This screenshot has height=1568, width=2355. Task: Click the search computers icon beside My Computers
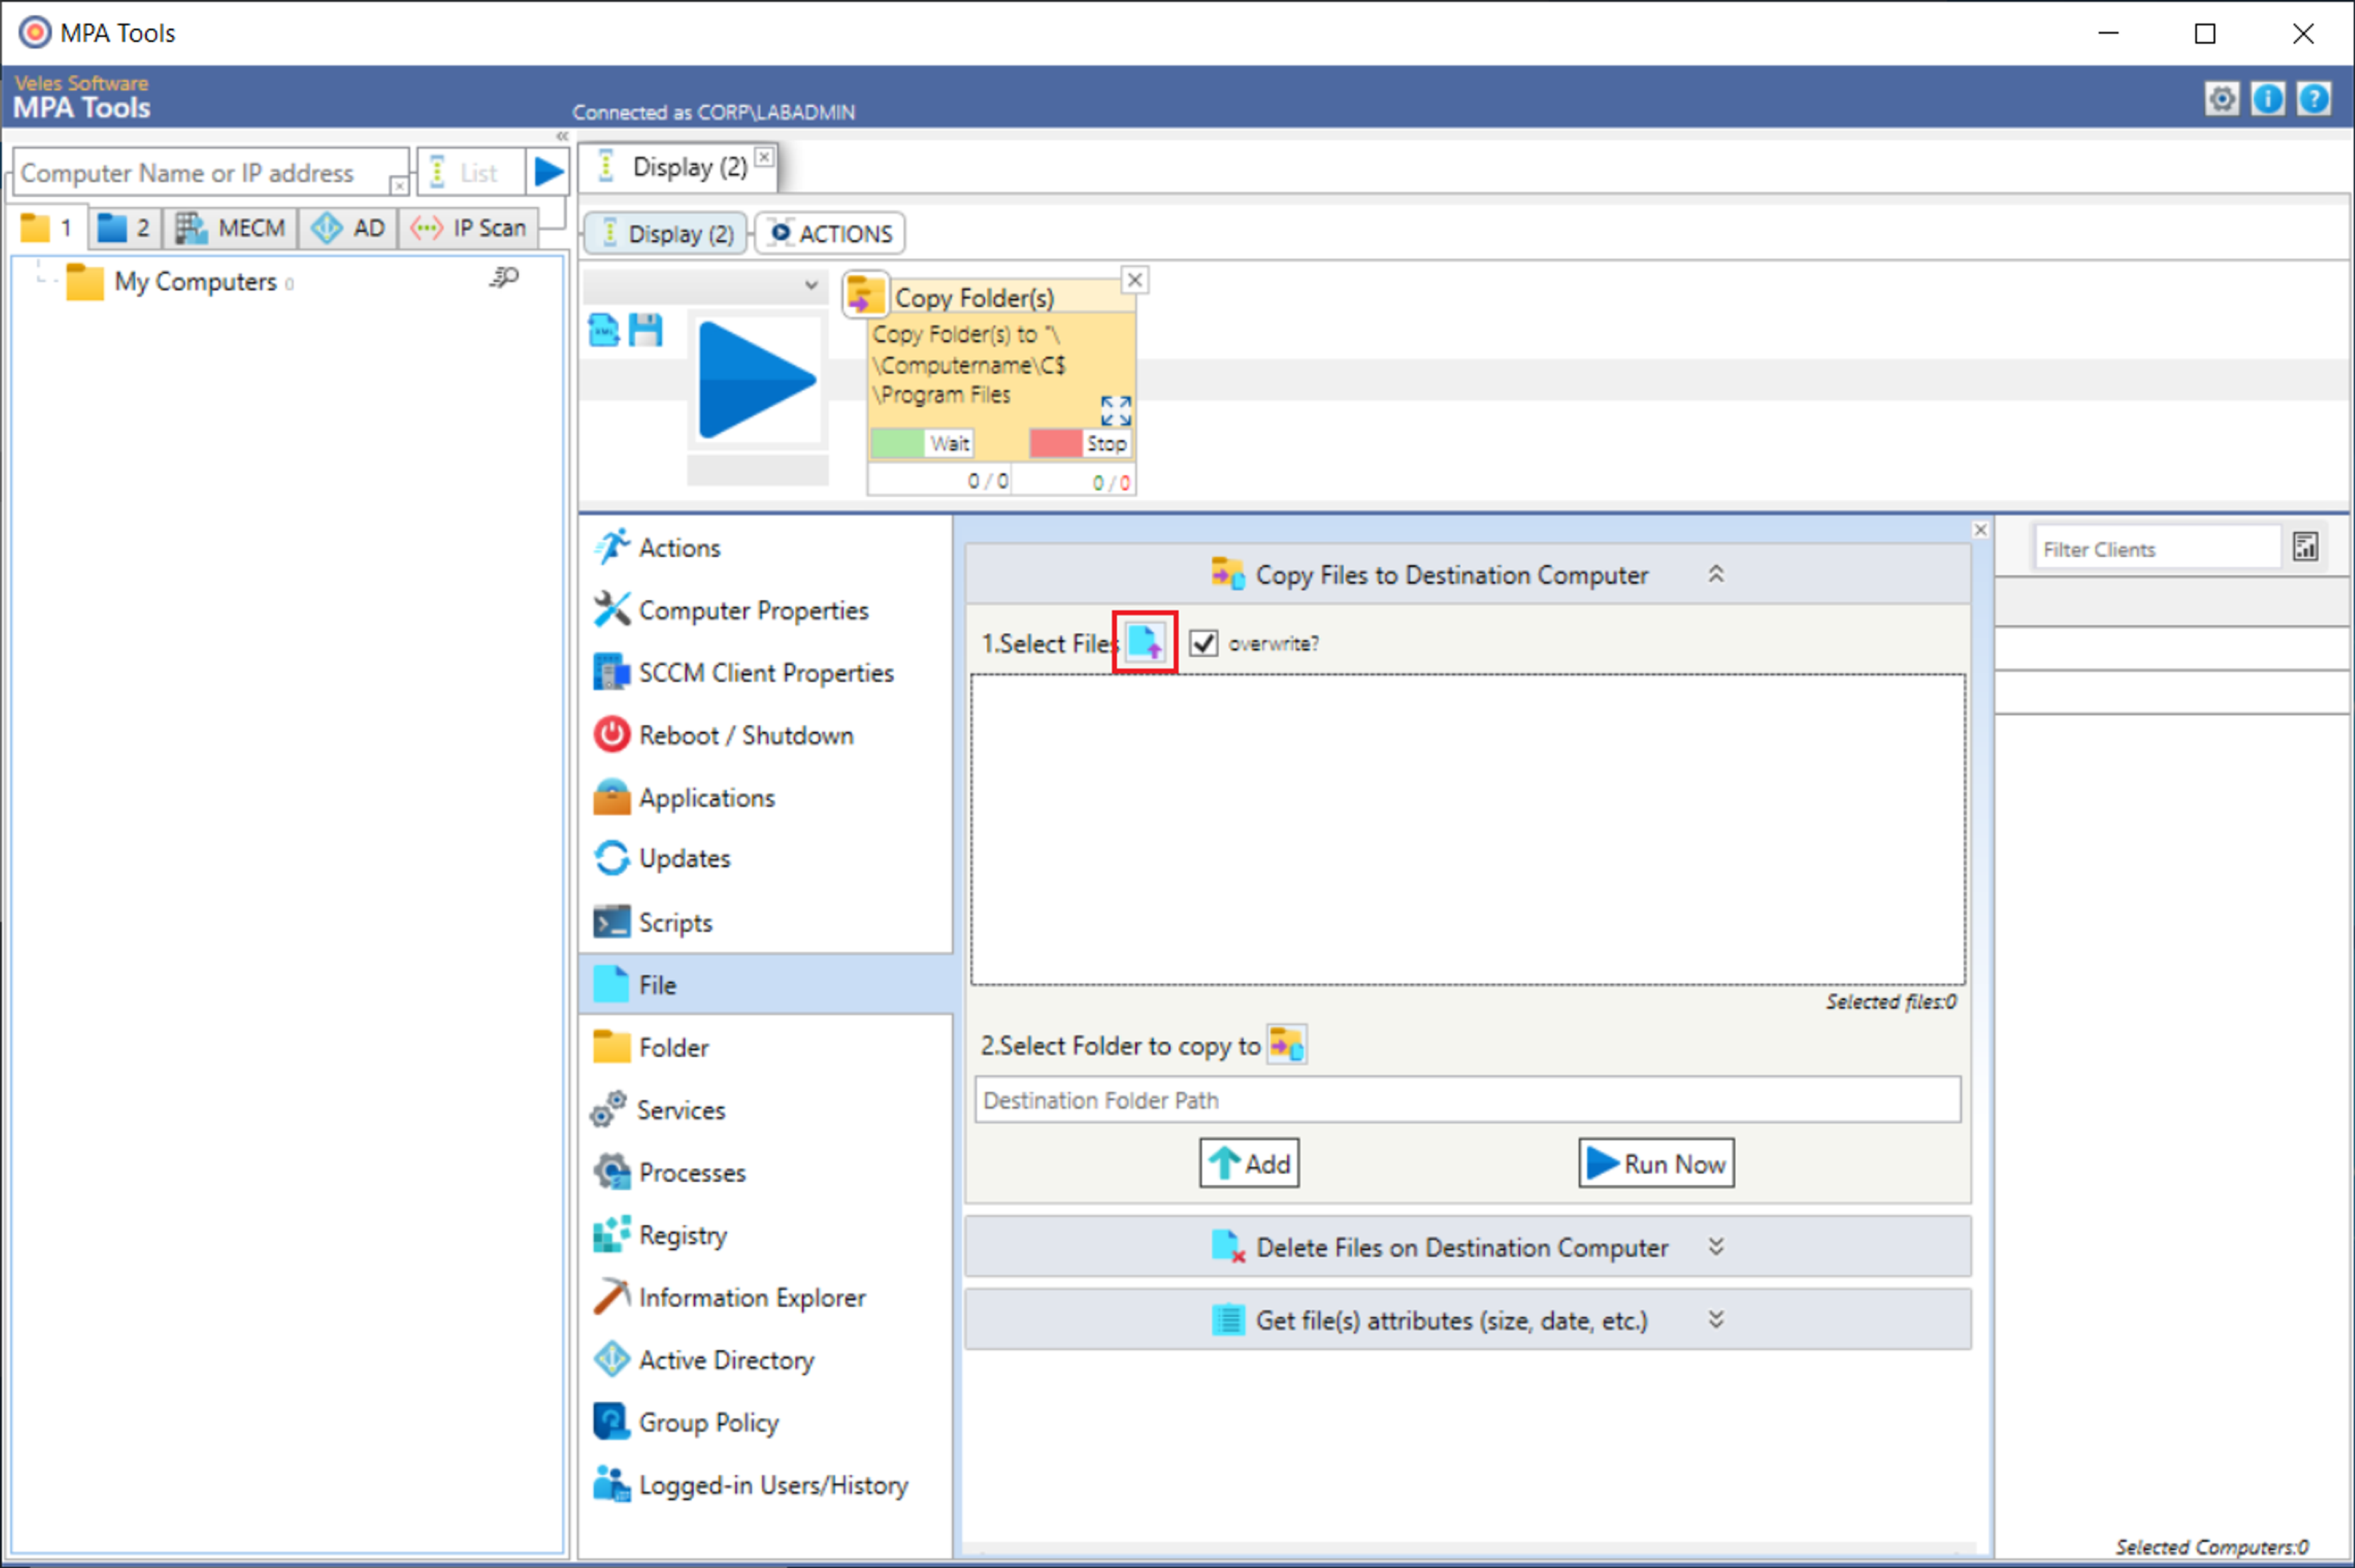click(x=504, y=278)
